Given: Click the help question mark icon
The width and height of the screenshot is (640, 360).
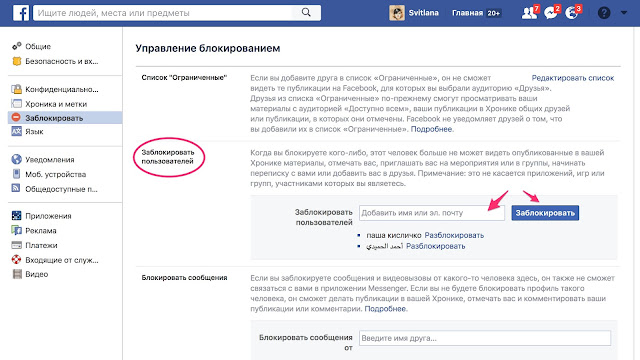Looking at the screenshot, I should pos(604,13).
